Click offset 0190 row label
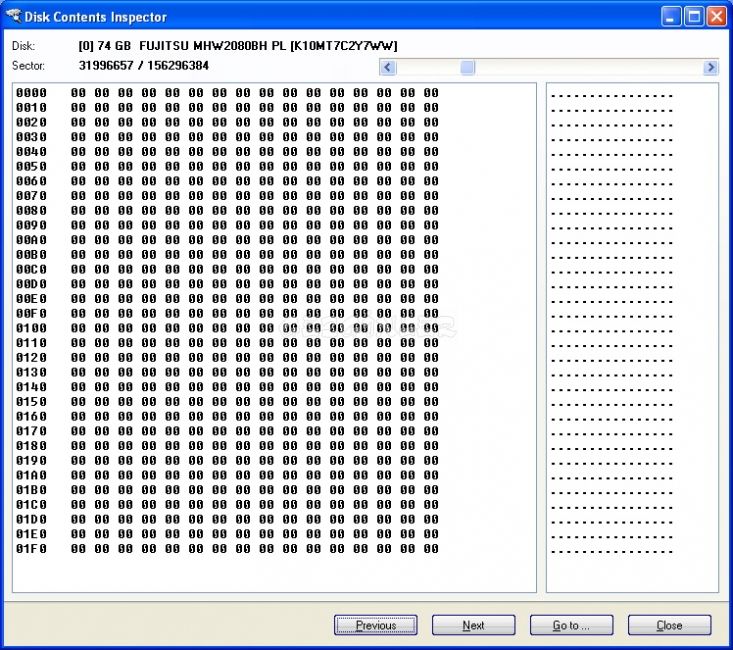The image size is (733, 650). point(31,461)
